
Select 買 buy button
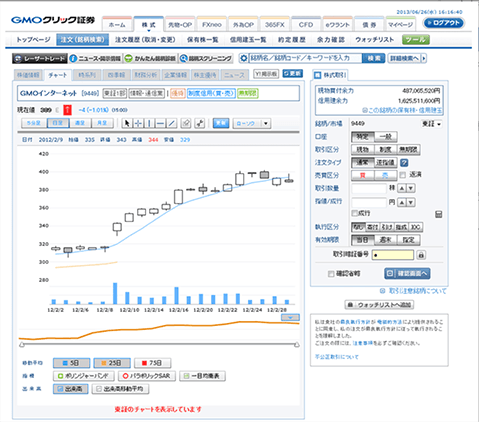(363, 175)
